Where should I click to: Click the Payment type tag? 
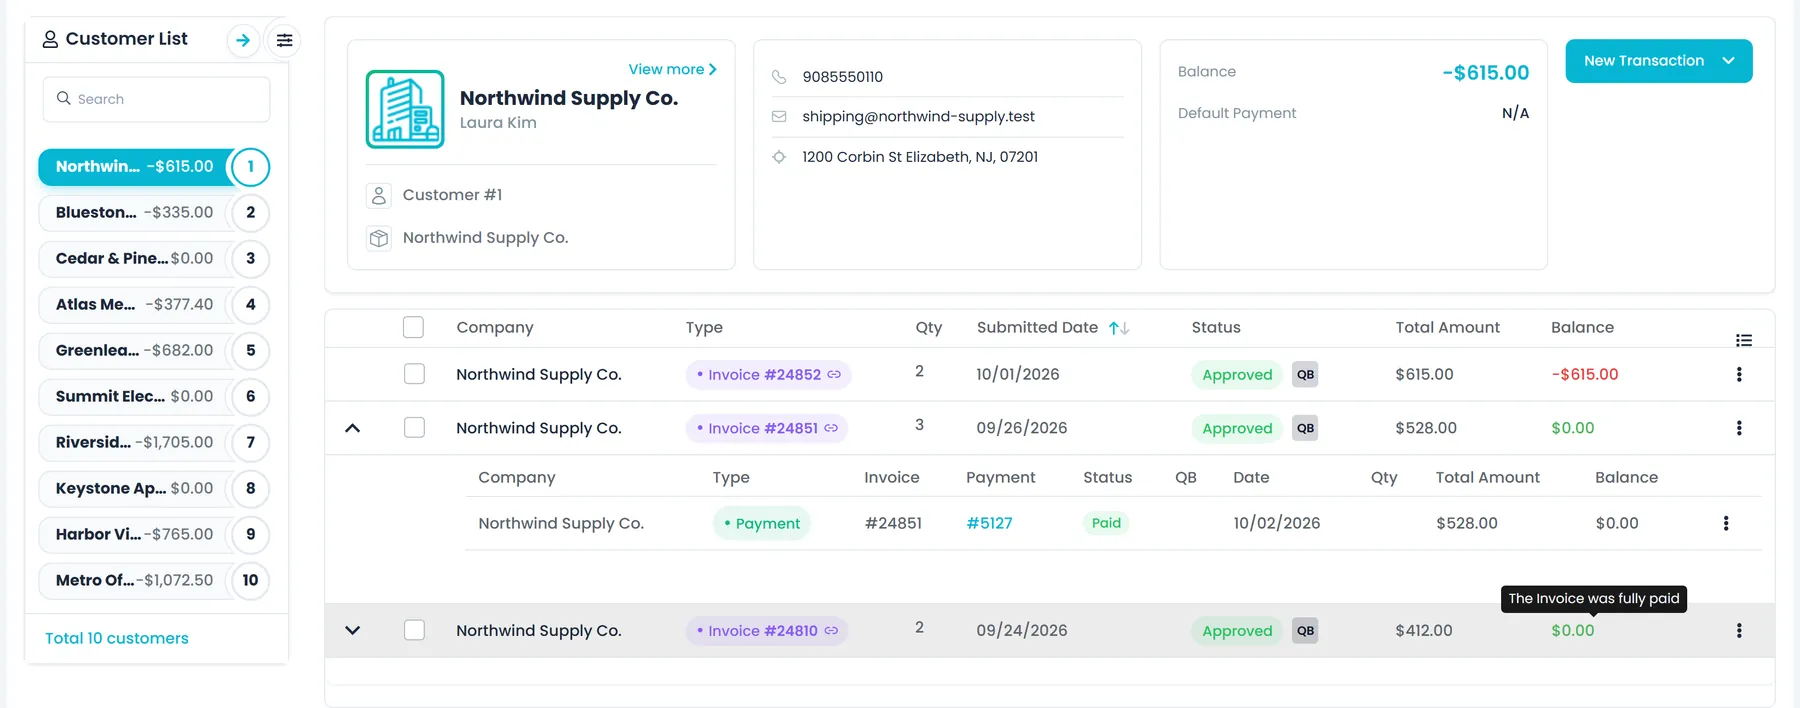tap(762, 523)
